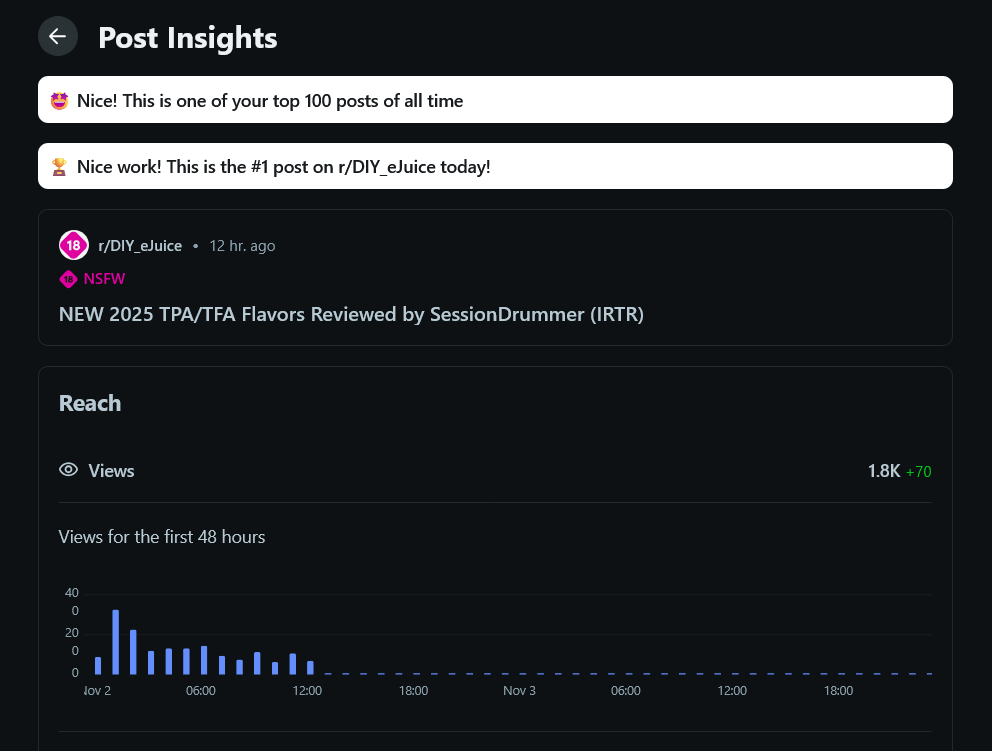
Task: Open the TPA/TFA Flavors Reviewed post title
Action: point(351,314)
